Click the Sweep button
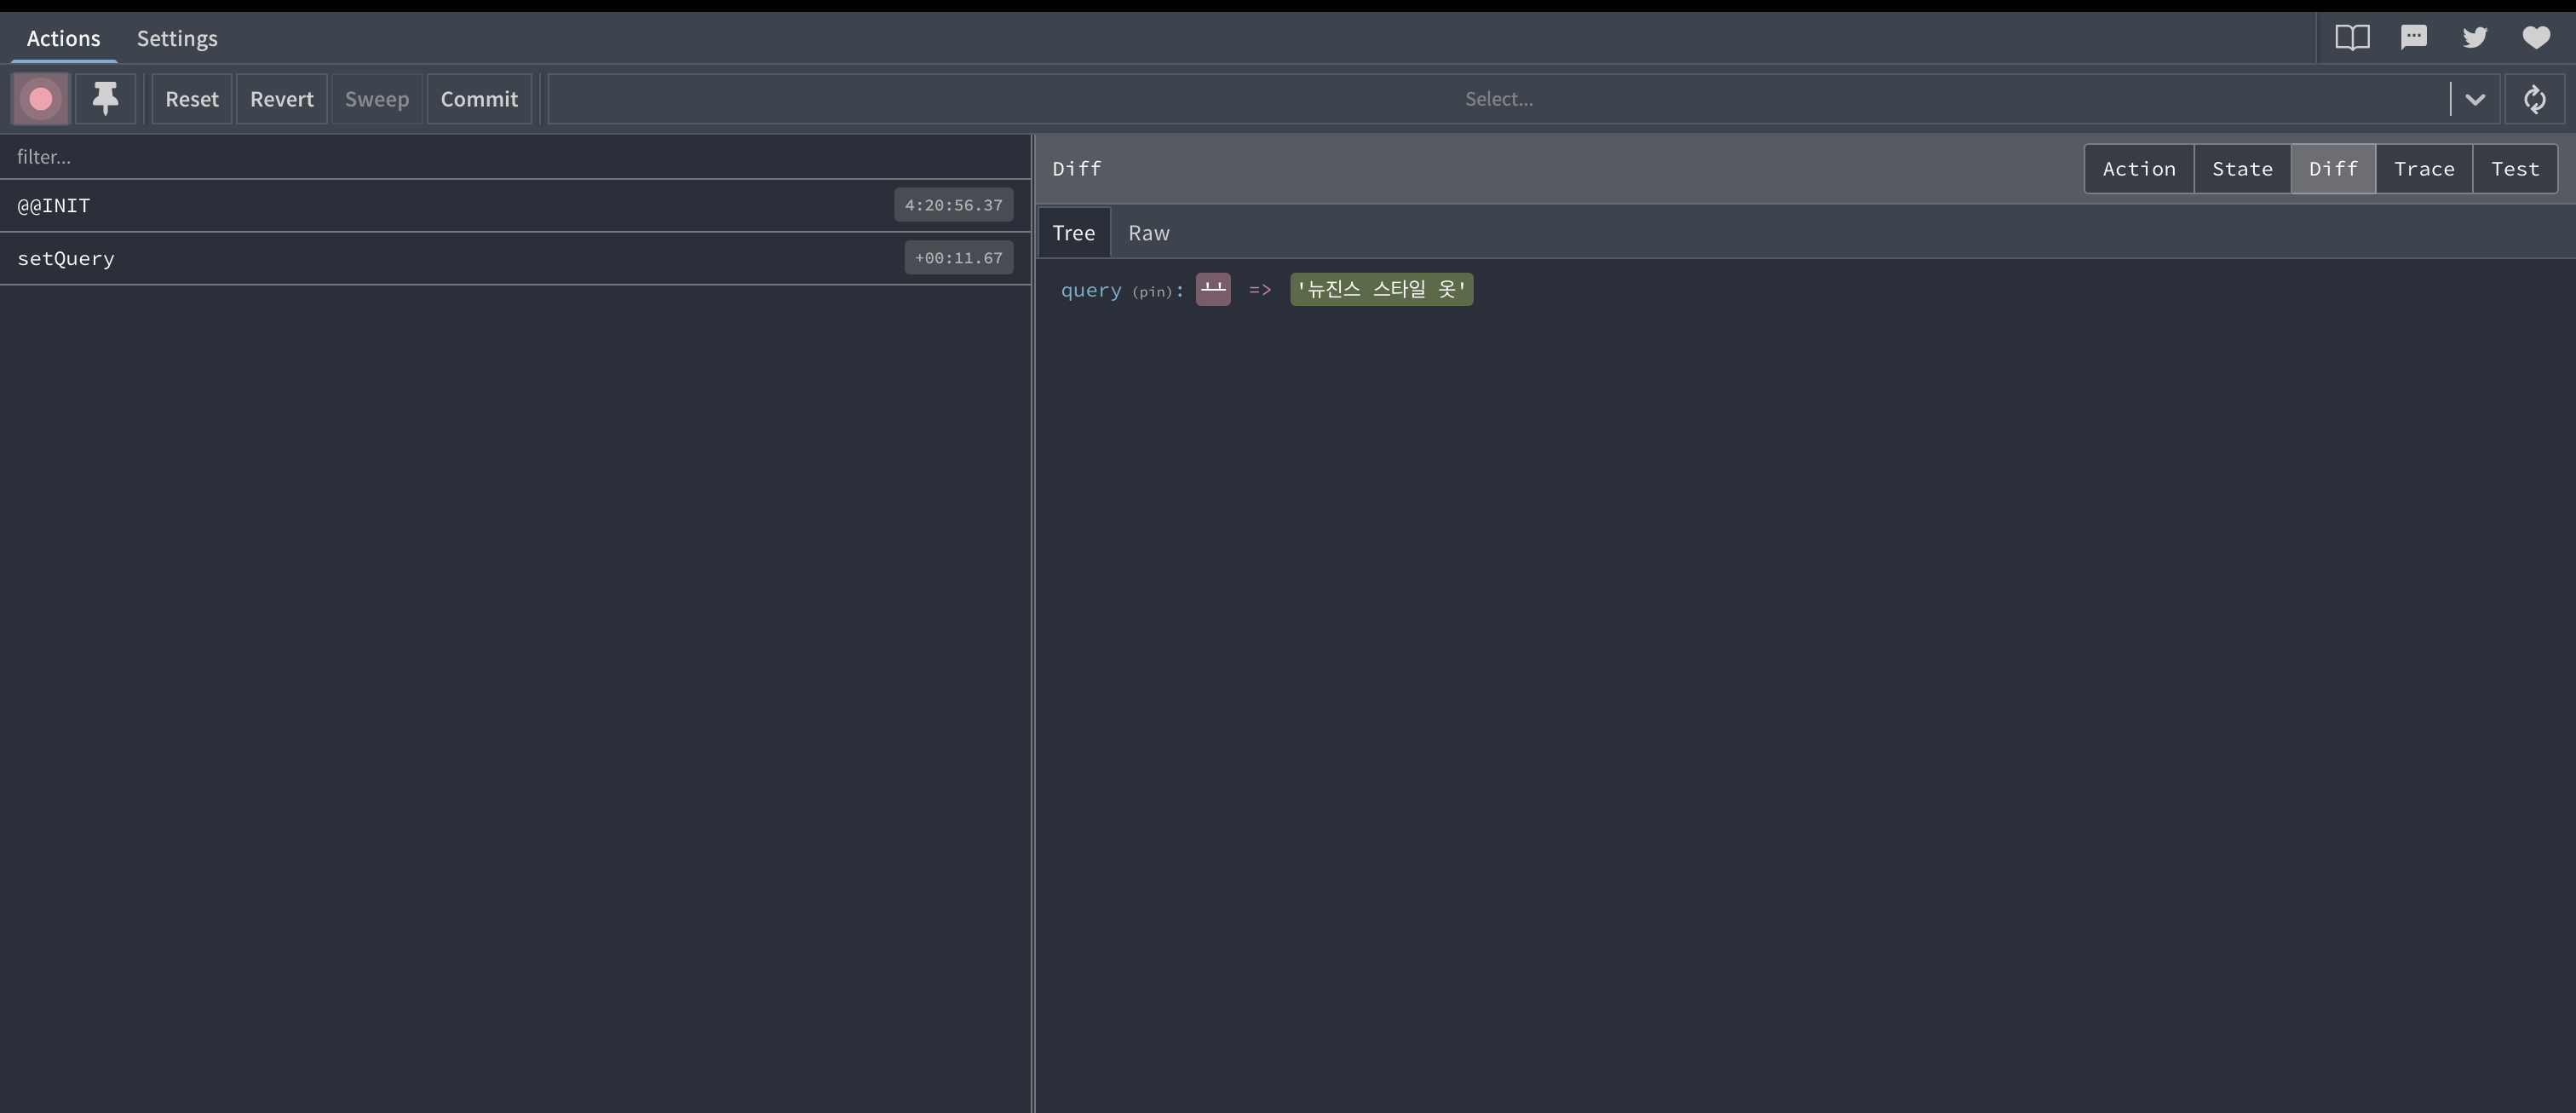2576x1113 pixels. pyautogui.click(x=377, y=99)
